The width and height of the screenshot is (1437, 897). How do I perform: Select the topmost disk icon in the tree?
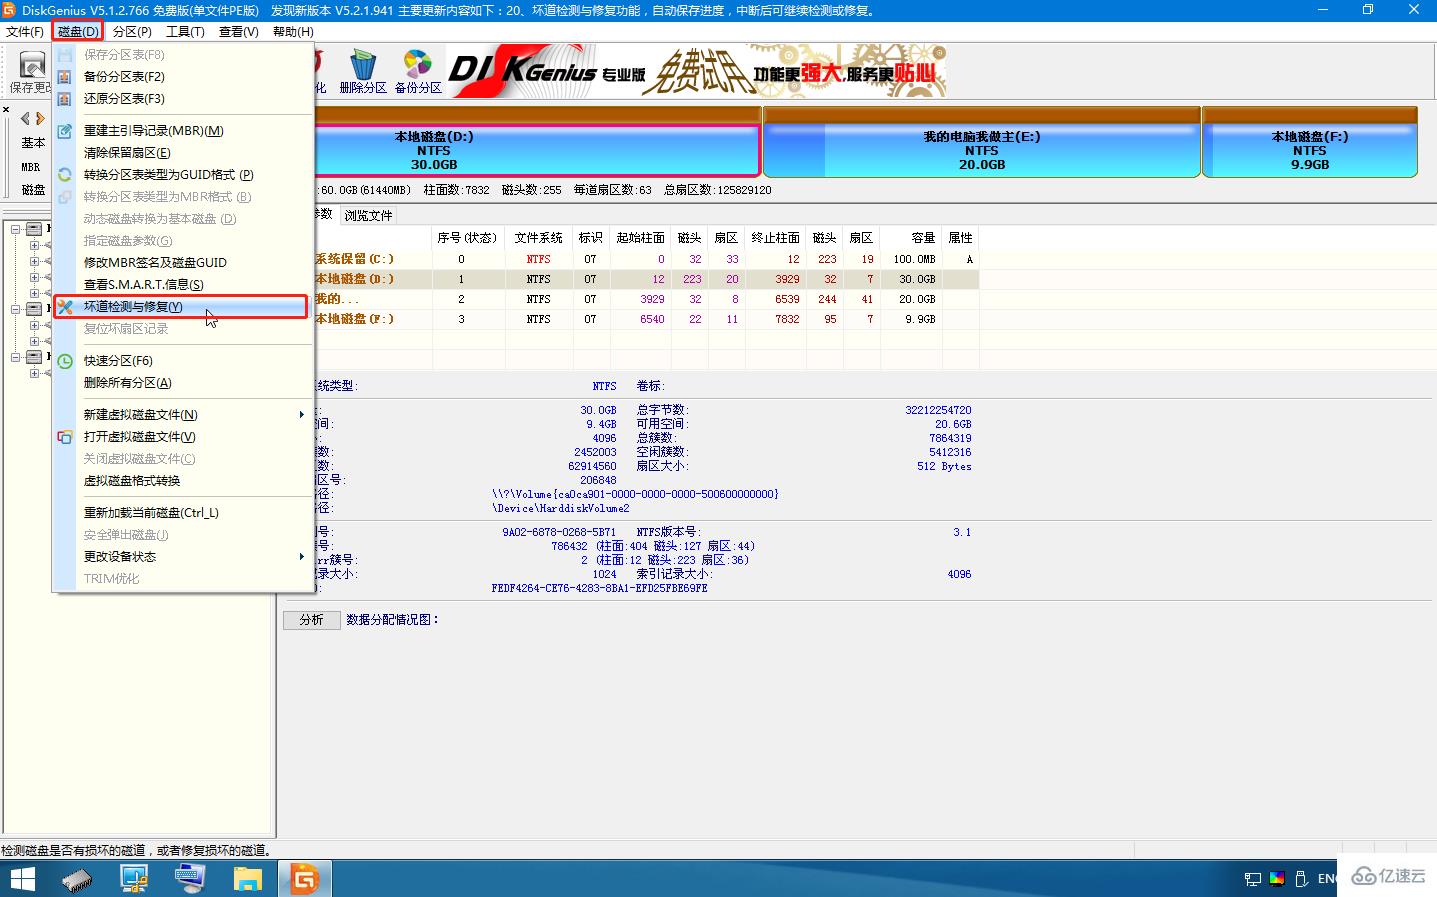point(33,229)
